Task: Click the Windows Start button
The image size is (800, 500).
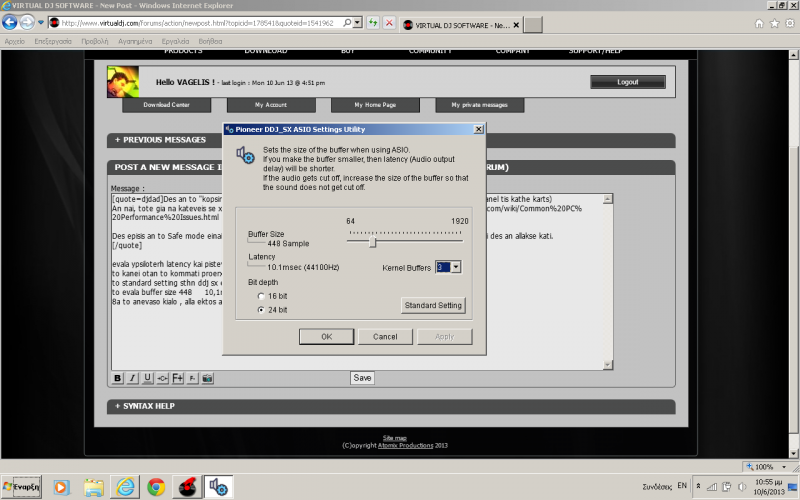Action: point(21,487)
